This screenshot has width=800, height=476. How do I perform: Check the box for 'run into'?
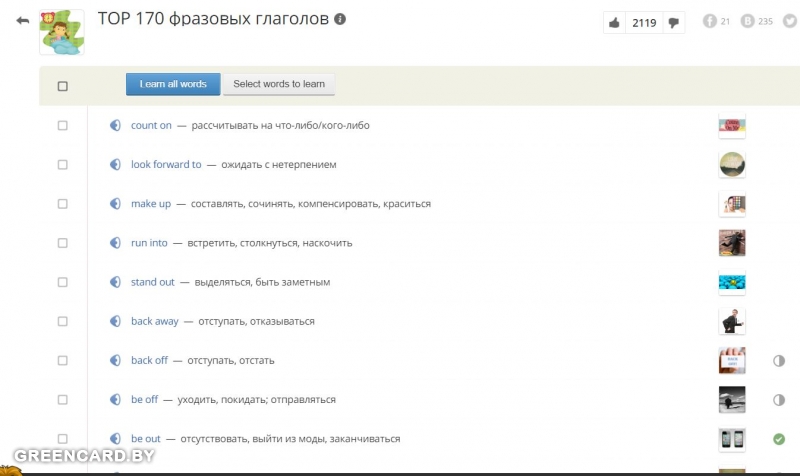point(62,243)
